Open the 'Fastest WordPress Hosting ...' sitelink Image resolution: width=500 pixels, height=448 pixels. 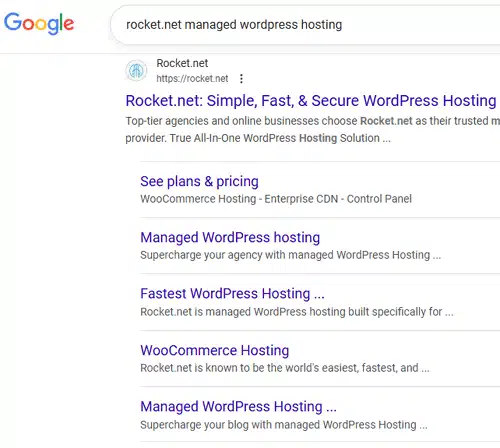click(x=232, y=294)
